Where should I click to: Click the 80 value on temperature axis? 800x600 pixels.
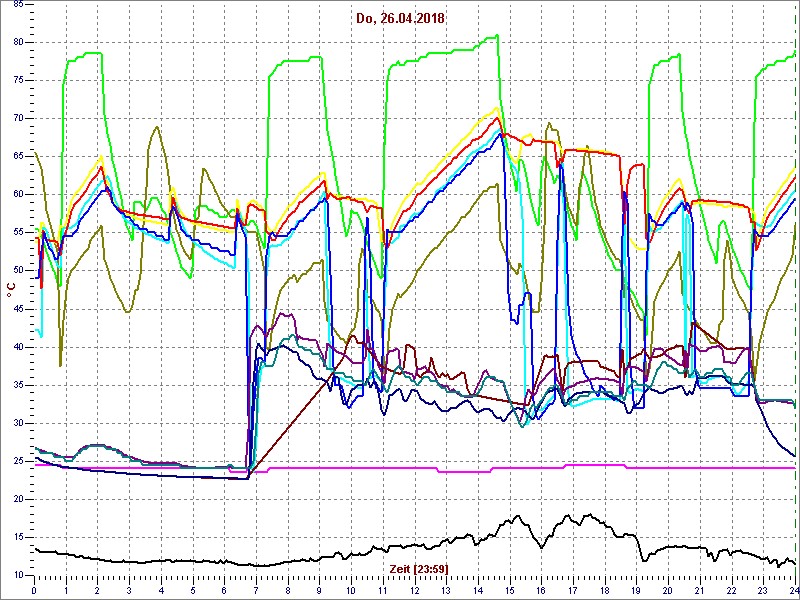click(17, 42)
